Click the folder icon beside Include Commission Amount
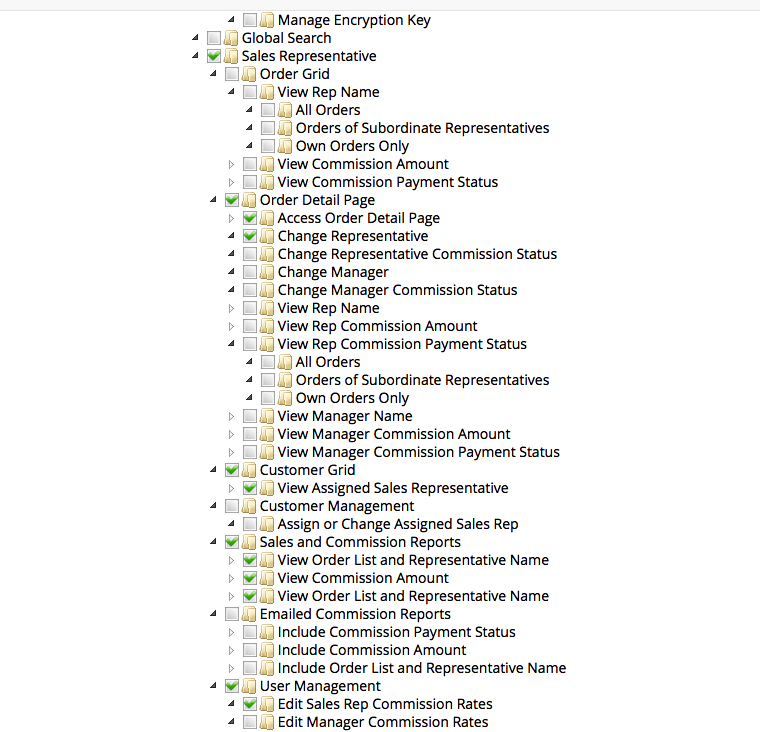 pos(267,650)
